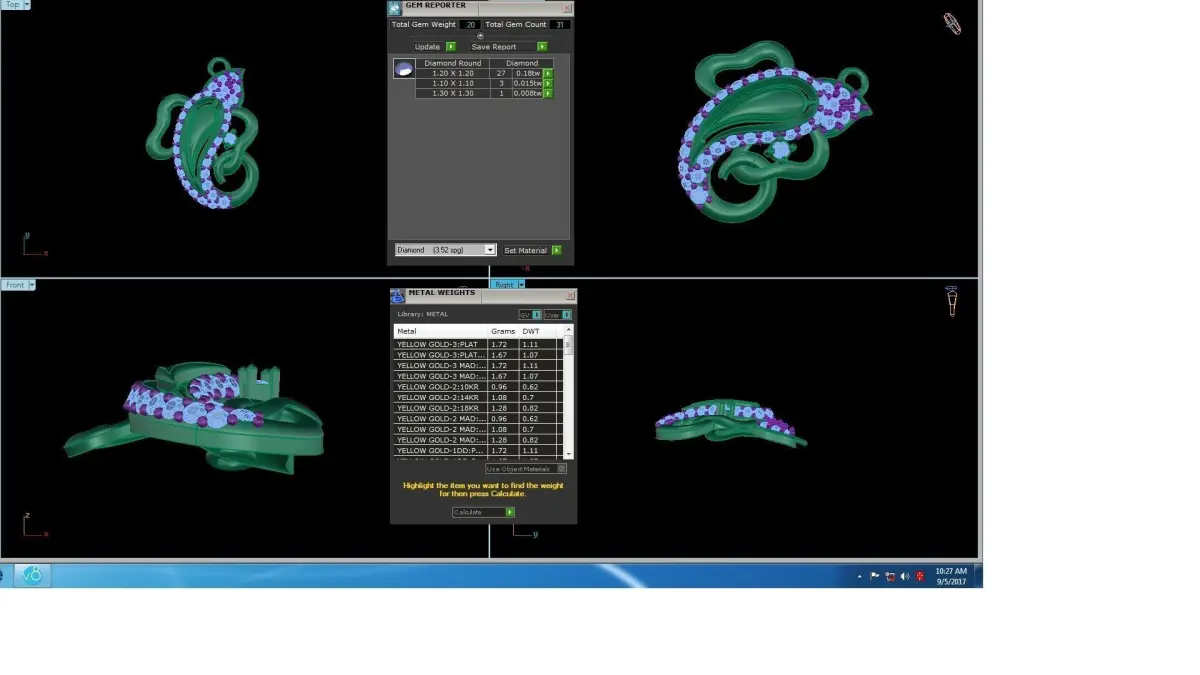Viewport: 1200px width, 675px height.
Task: Click the figure icon in Right viewport corner
Action: click(952, 301)
